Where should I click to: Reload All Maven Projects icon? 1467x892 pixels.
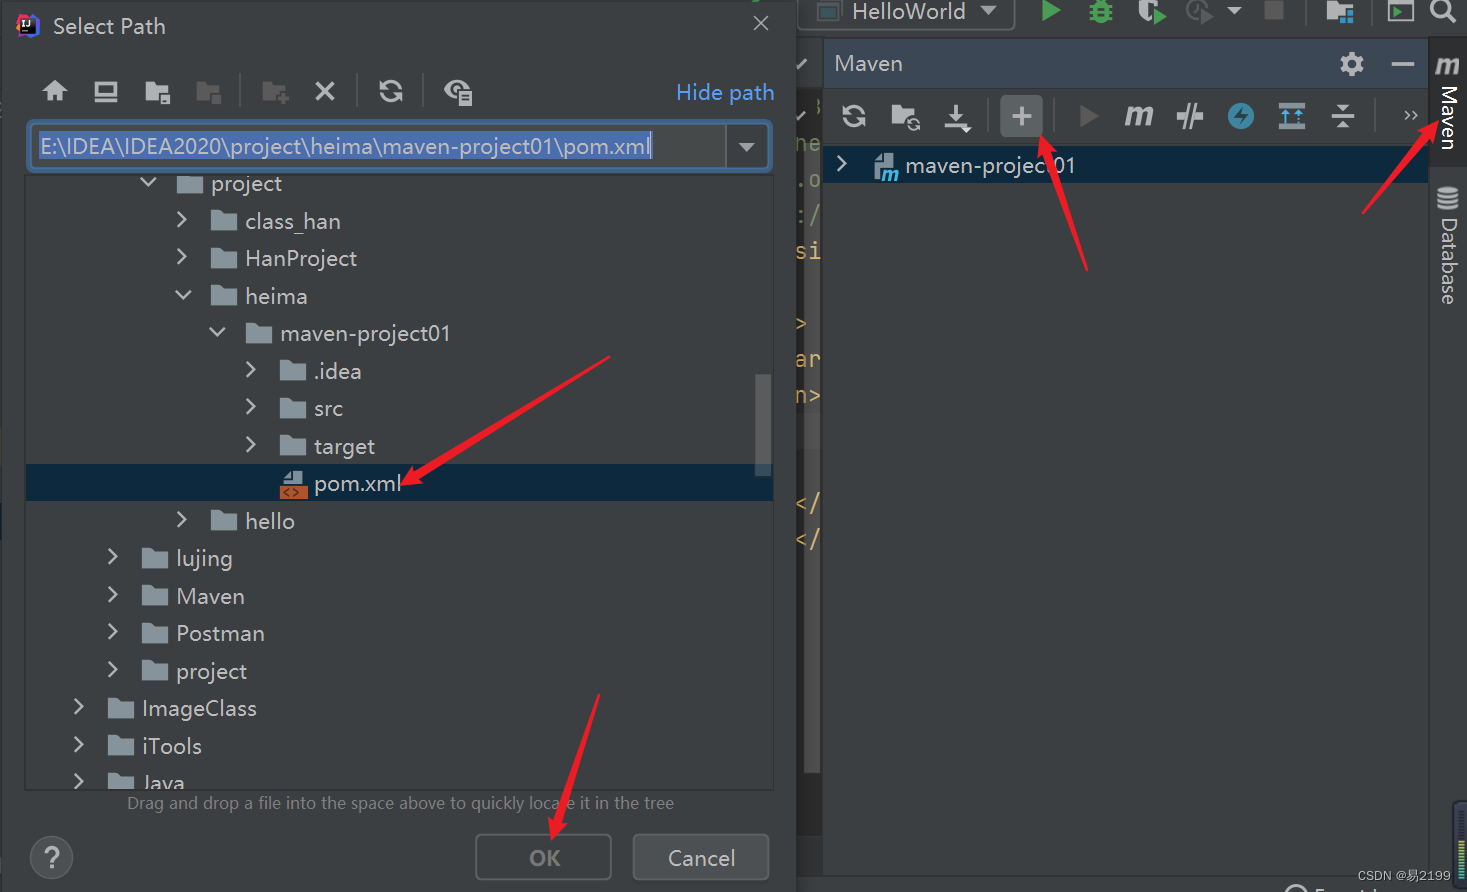click(854, 116)
